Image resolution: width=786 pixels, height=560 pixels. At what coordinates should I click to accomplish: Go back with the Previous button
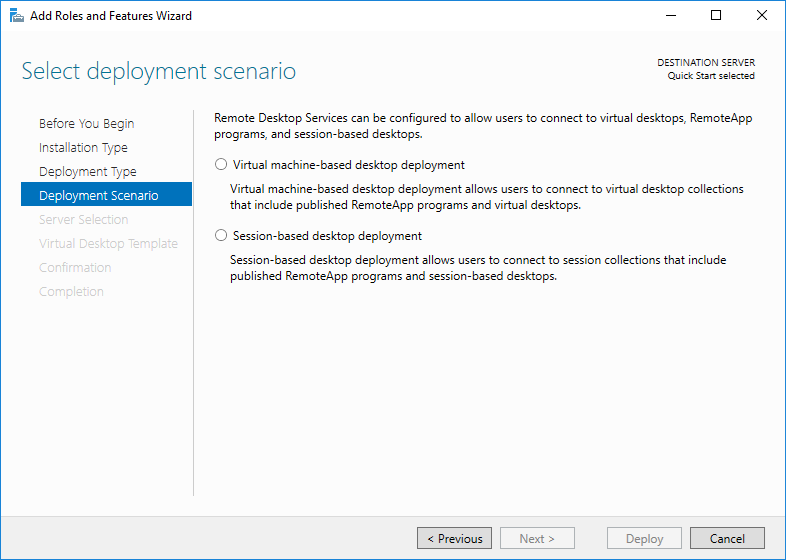(454, 538)
